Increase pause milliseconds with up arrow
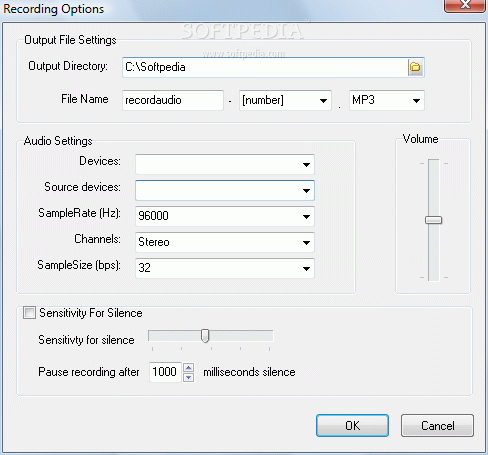This screenshot has width=488, height=455. (189, 368)
